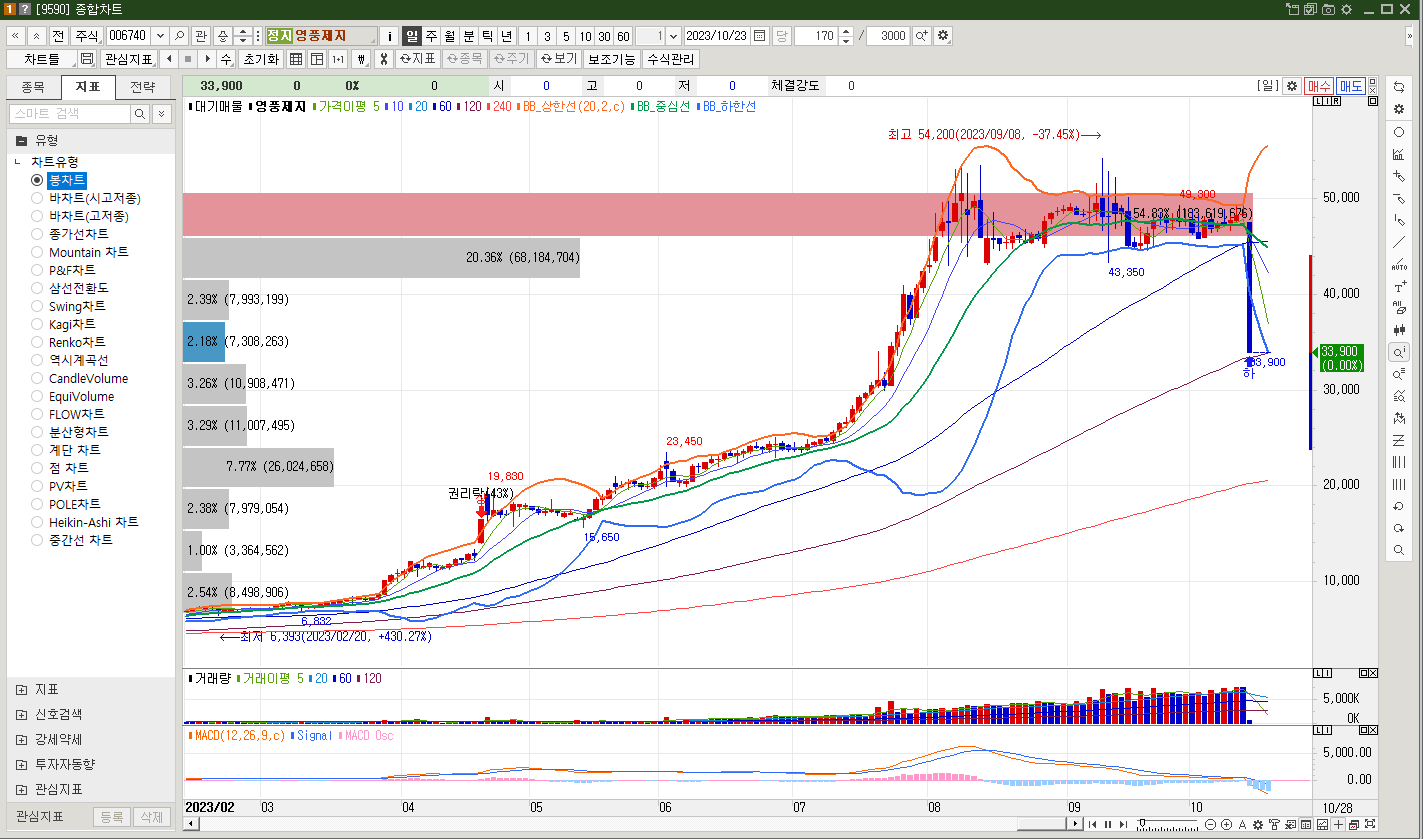Click the skip to start playback icon
Viewport: 1423px width, 839px height.
1092,824
